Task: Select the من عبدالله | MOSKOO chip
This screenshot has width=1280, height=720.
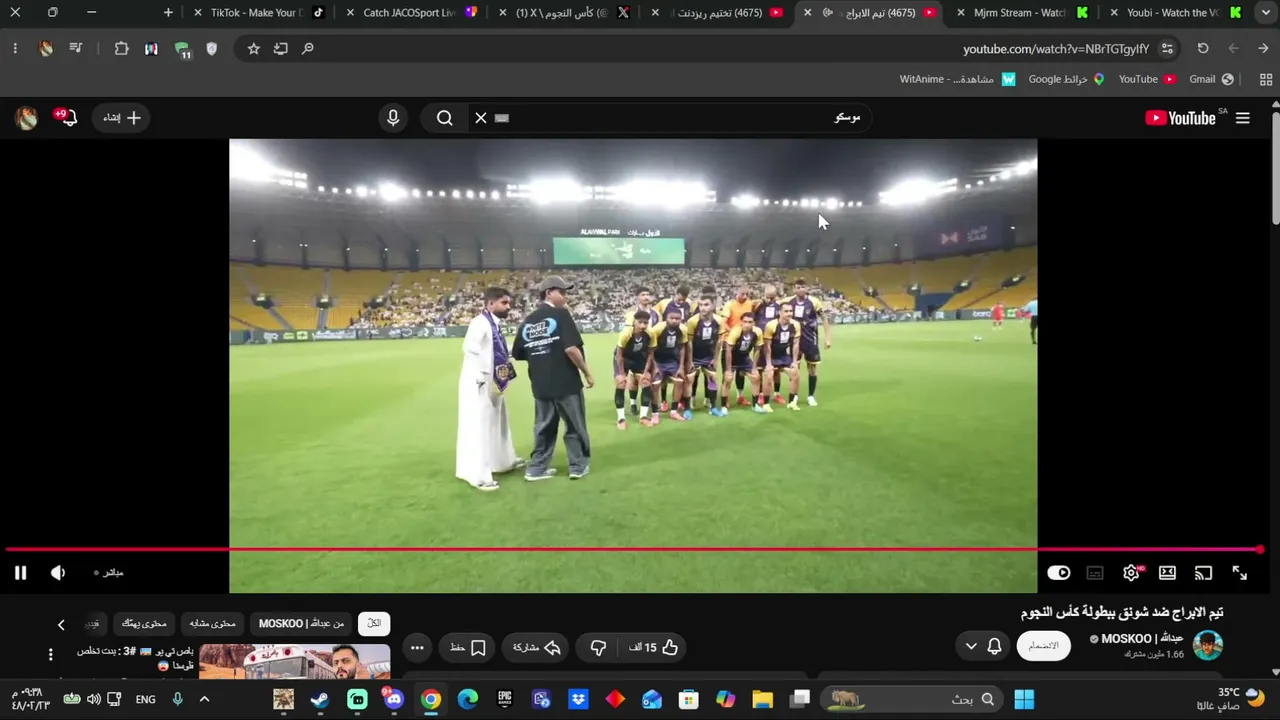Action: 301,623
